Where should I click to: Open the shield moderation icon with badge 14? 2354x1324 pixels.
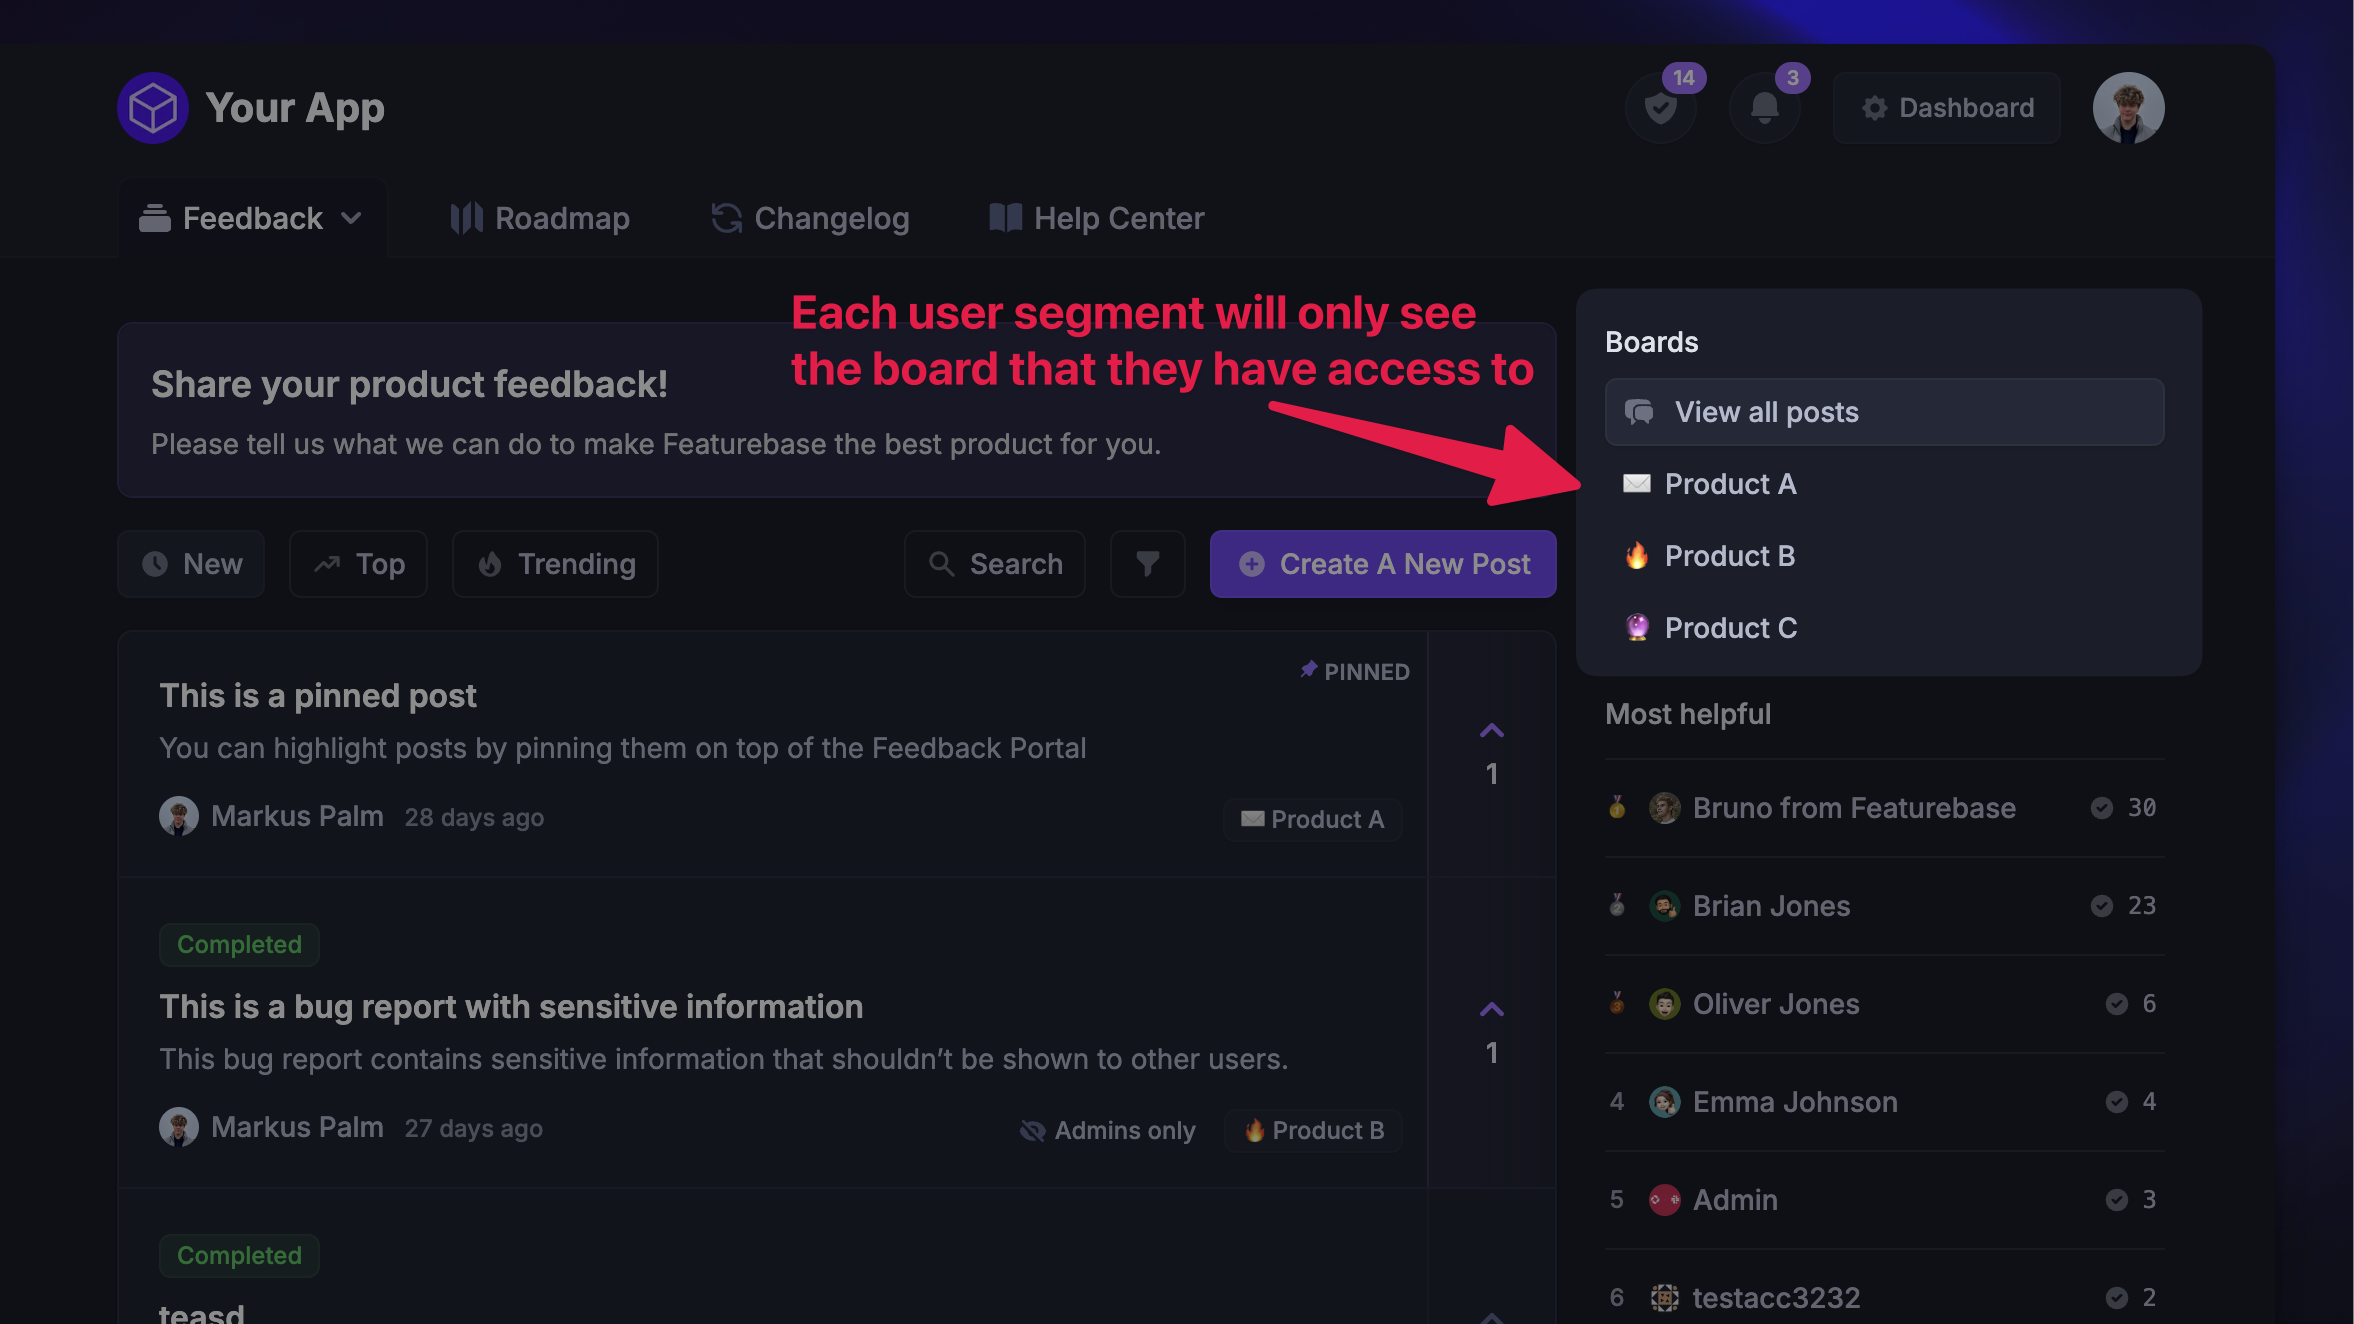(1661, 108)
